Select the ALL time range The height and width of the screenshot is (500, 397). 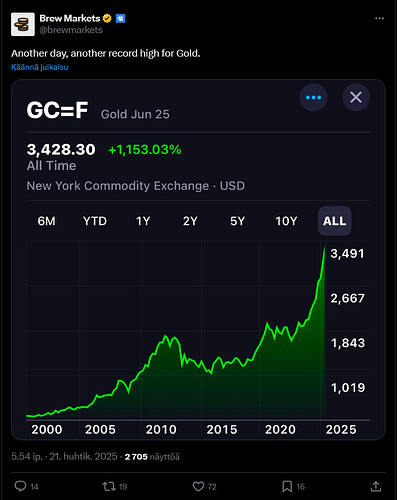coord(334,221)
